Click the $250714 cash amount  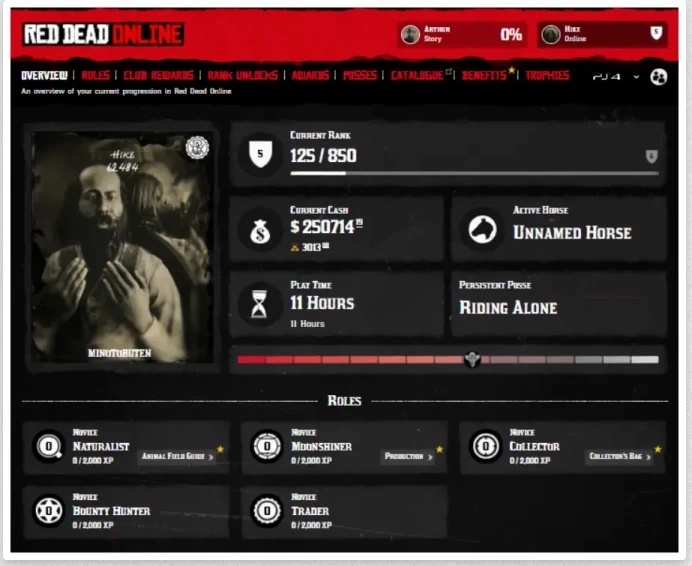coord(326,227)
